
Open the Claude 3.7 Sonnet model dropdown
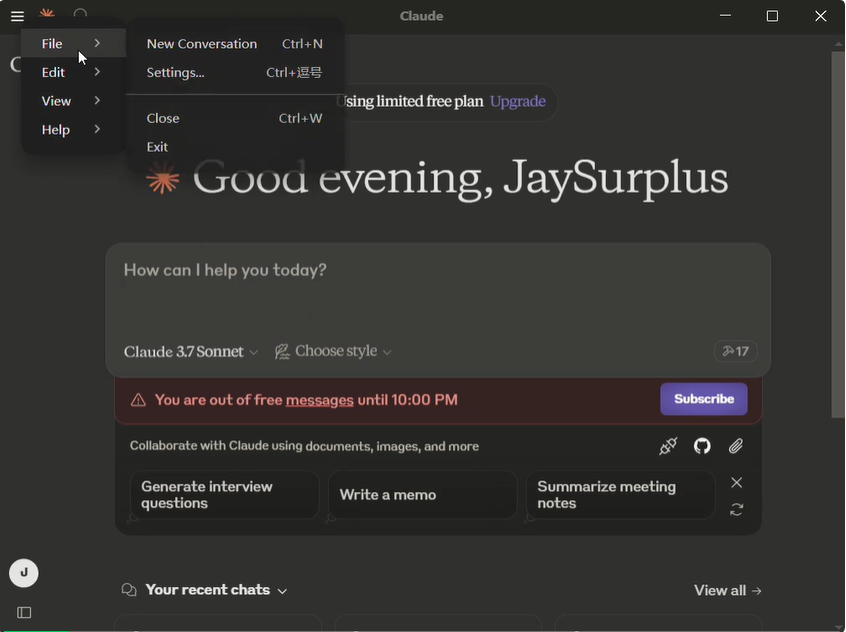coord(191,352)
